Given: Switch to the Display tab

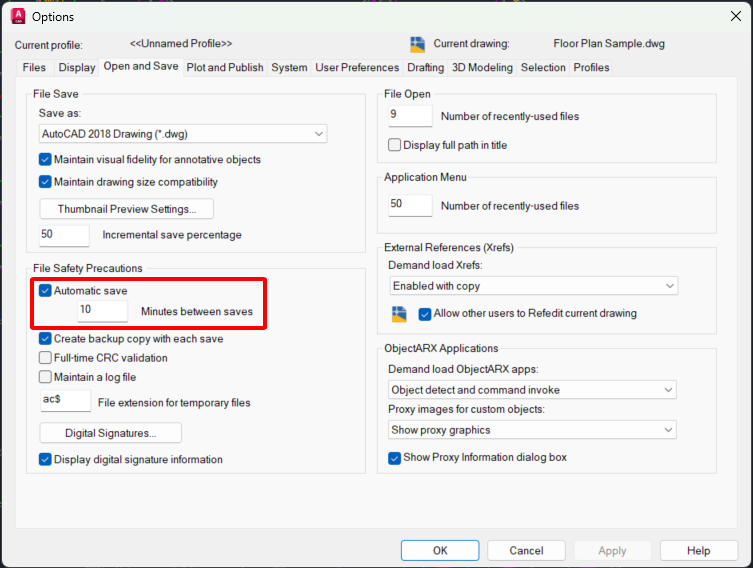Looking at the screenshot, I should [77, 68].
